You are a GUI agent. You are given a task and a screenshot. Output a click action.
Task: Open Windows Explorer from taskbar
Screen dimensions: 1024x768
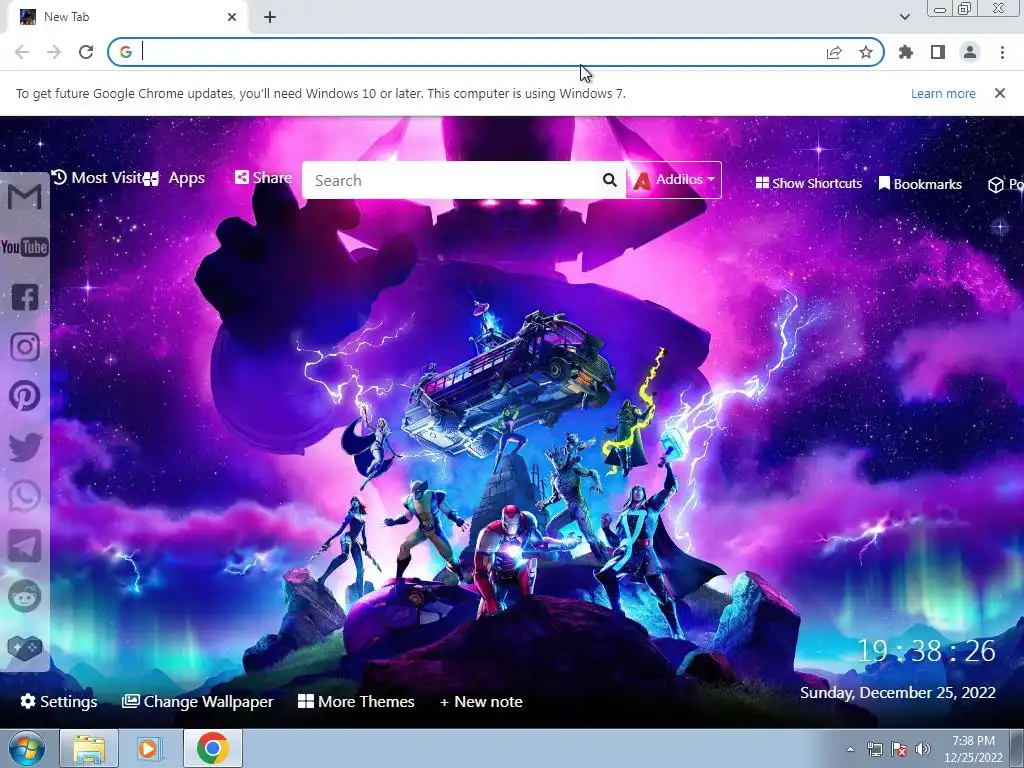[x=89, y=748]
